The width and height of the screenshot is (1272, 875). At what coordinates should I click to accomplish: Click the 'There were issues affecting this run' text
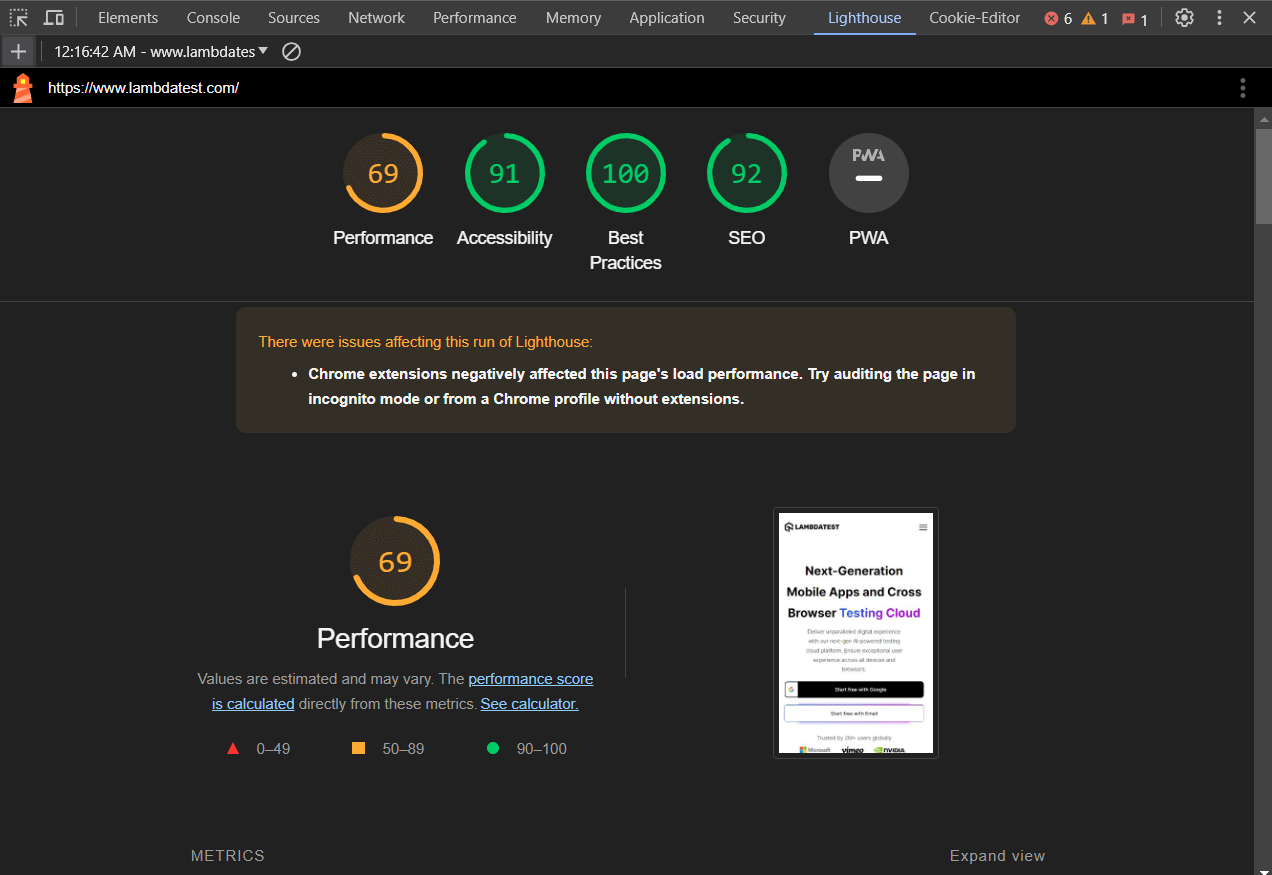point(425,342)
